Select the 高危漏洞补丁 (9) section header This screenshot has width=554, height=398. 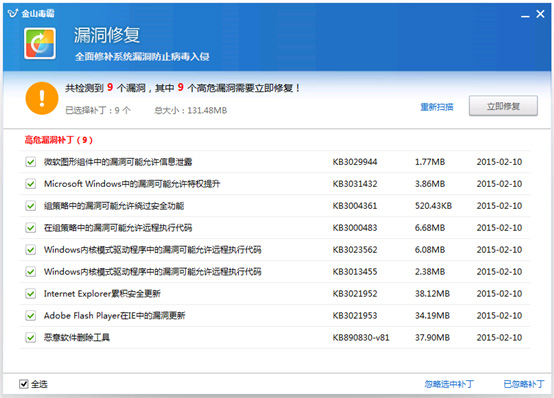coord(59,140)
